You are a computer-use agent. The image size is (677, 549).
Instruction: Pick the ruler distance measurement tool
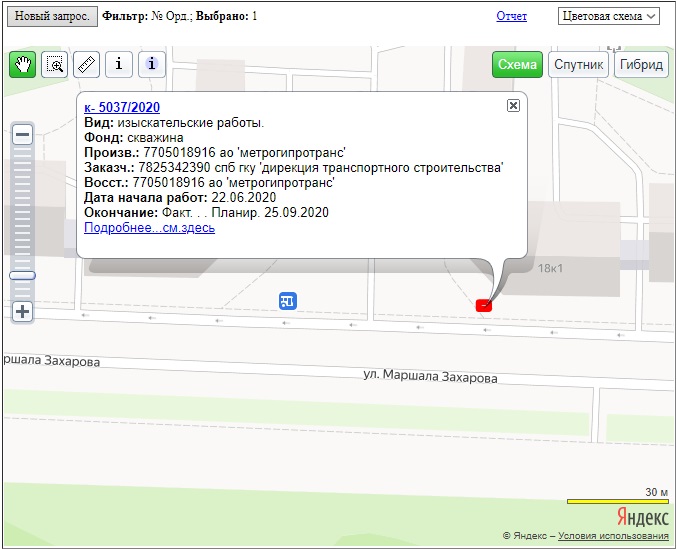coord(87,64)
